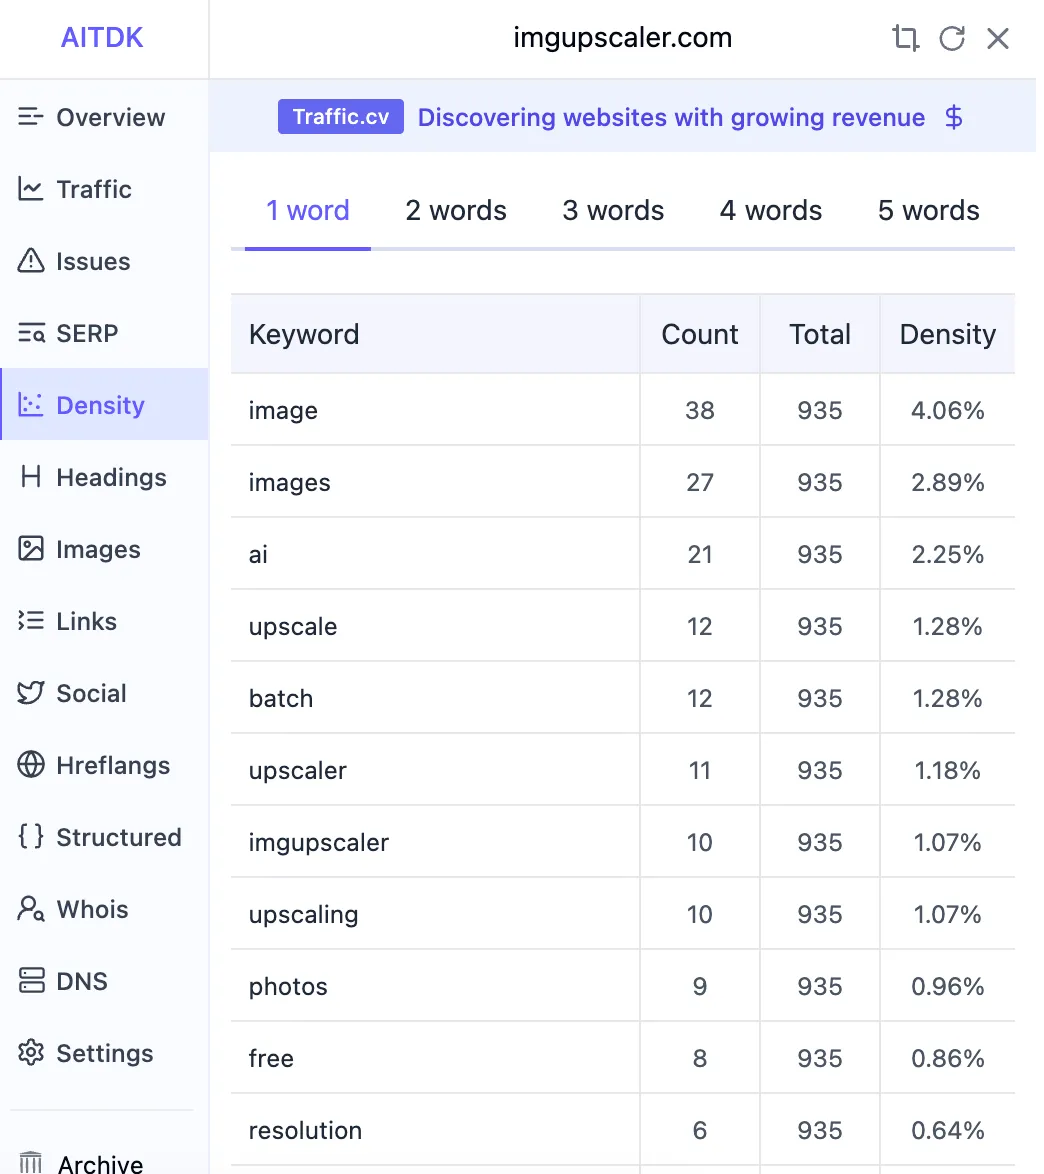Open the Overview menu label

click(111, 118)
